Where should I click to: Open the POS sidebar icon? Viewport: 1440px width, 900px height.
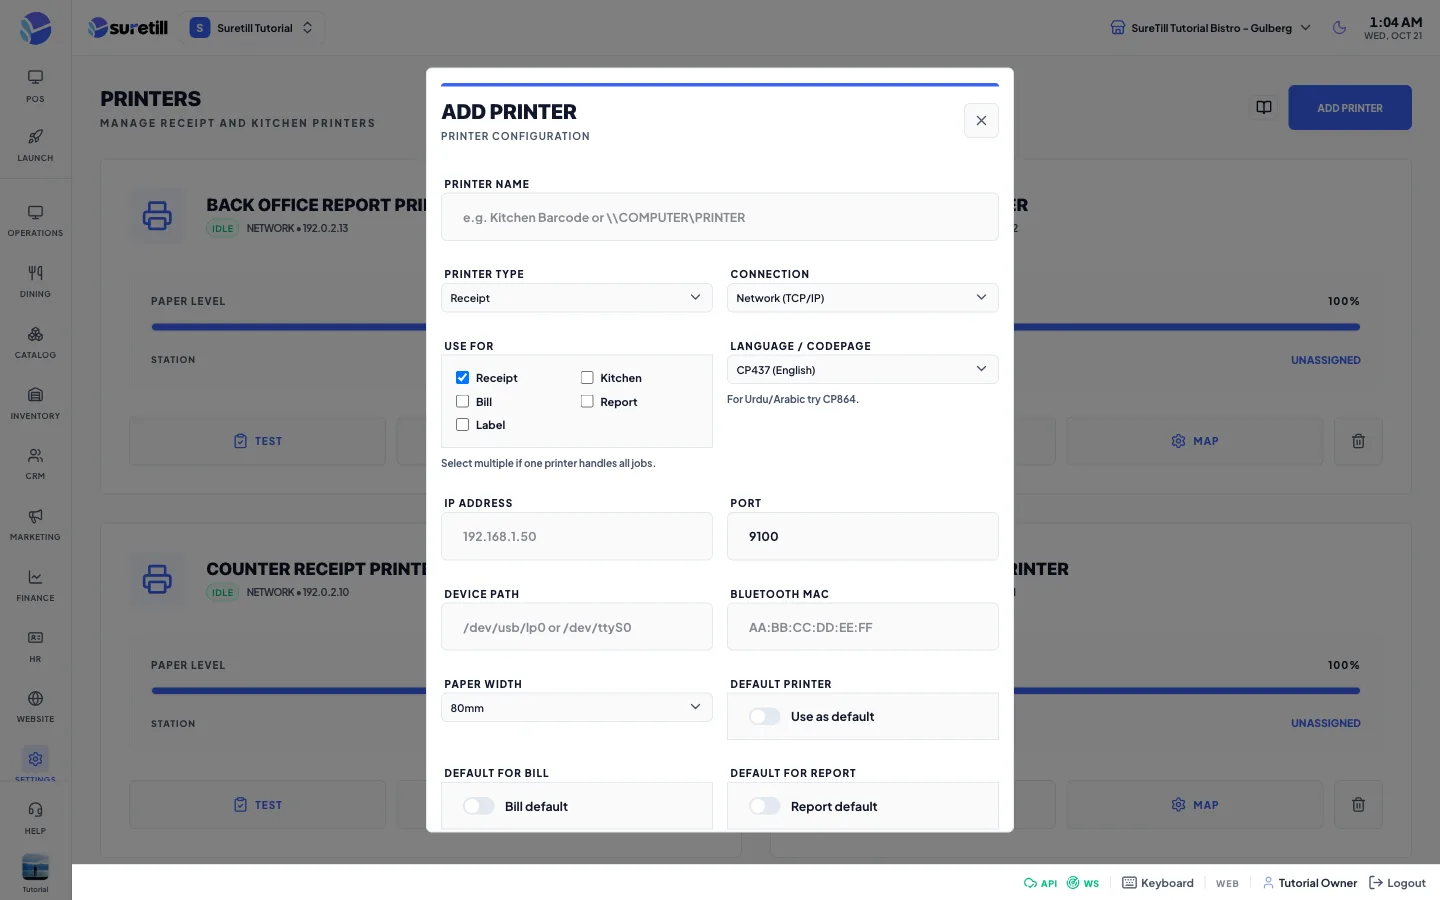35,85
